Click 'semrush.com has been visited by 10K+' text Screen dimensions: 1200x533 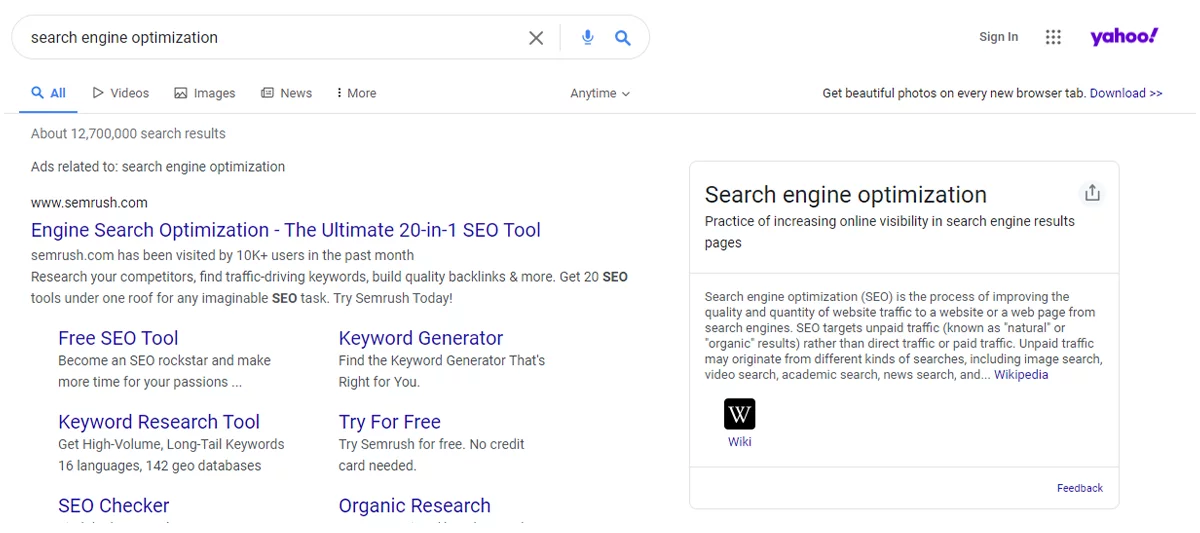click(222, 255)
